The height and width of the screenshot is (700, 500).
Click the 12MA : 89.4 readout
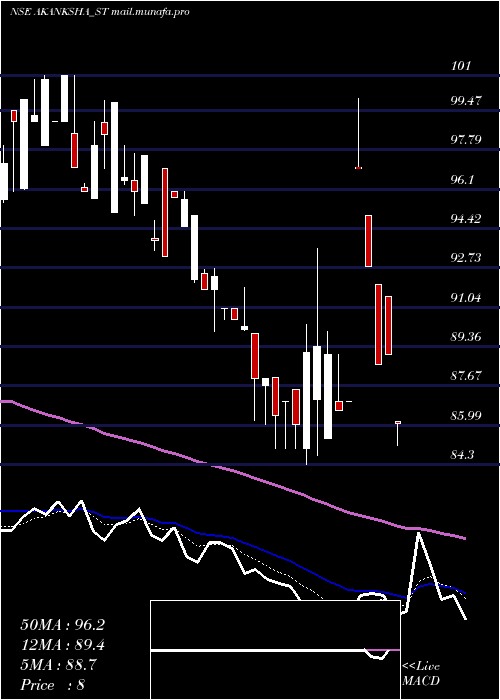(x=62, y=646)
